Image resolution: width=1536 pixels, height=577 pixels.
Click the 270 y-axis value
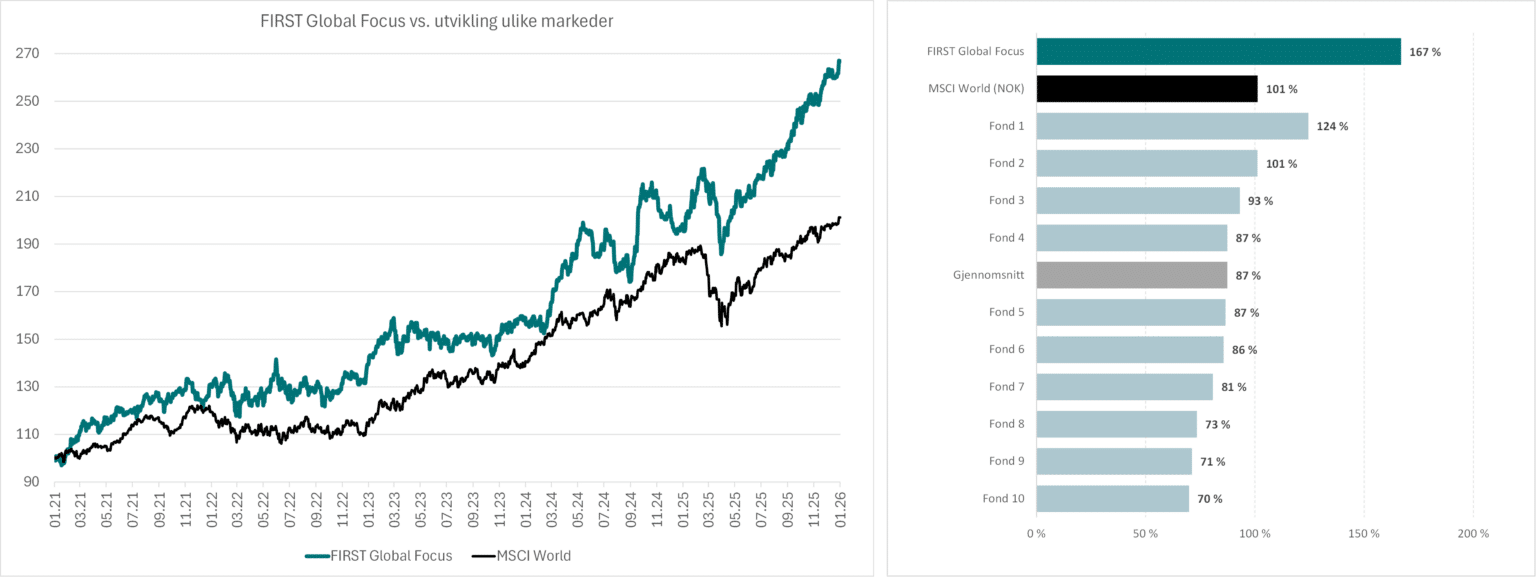pos(28,54)
